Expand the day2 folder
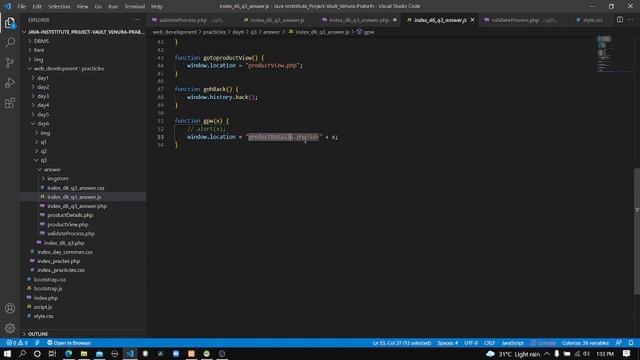The width and height of the screenshot is (640, 360). [x=43, y=87]
